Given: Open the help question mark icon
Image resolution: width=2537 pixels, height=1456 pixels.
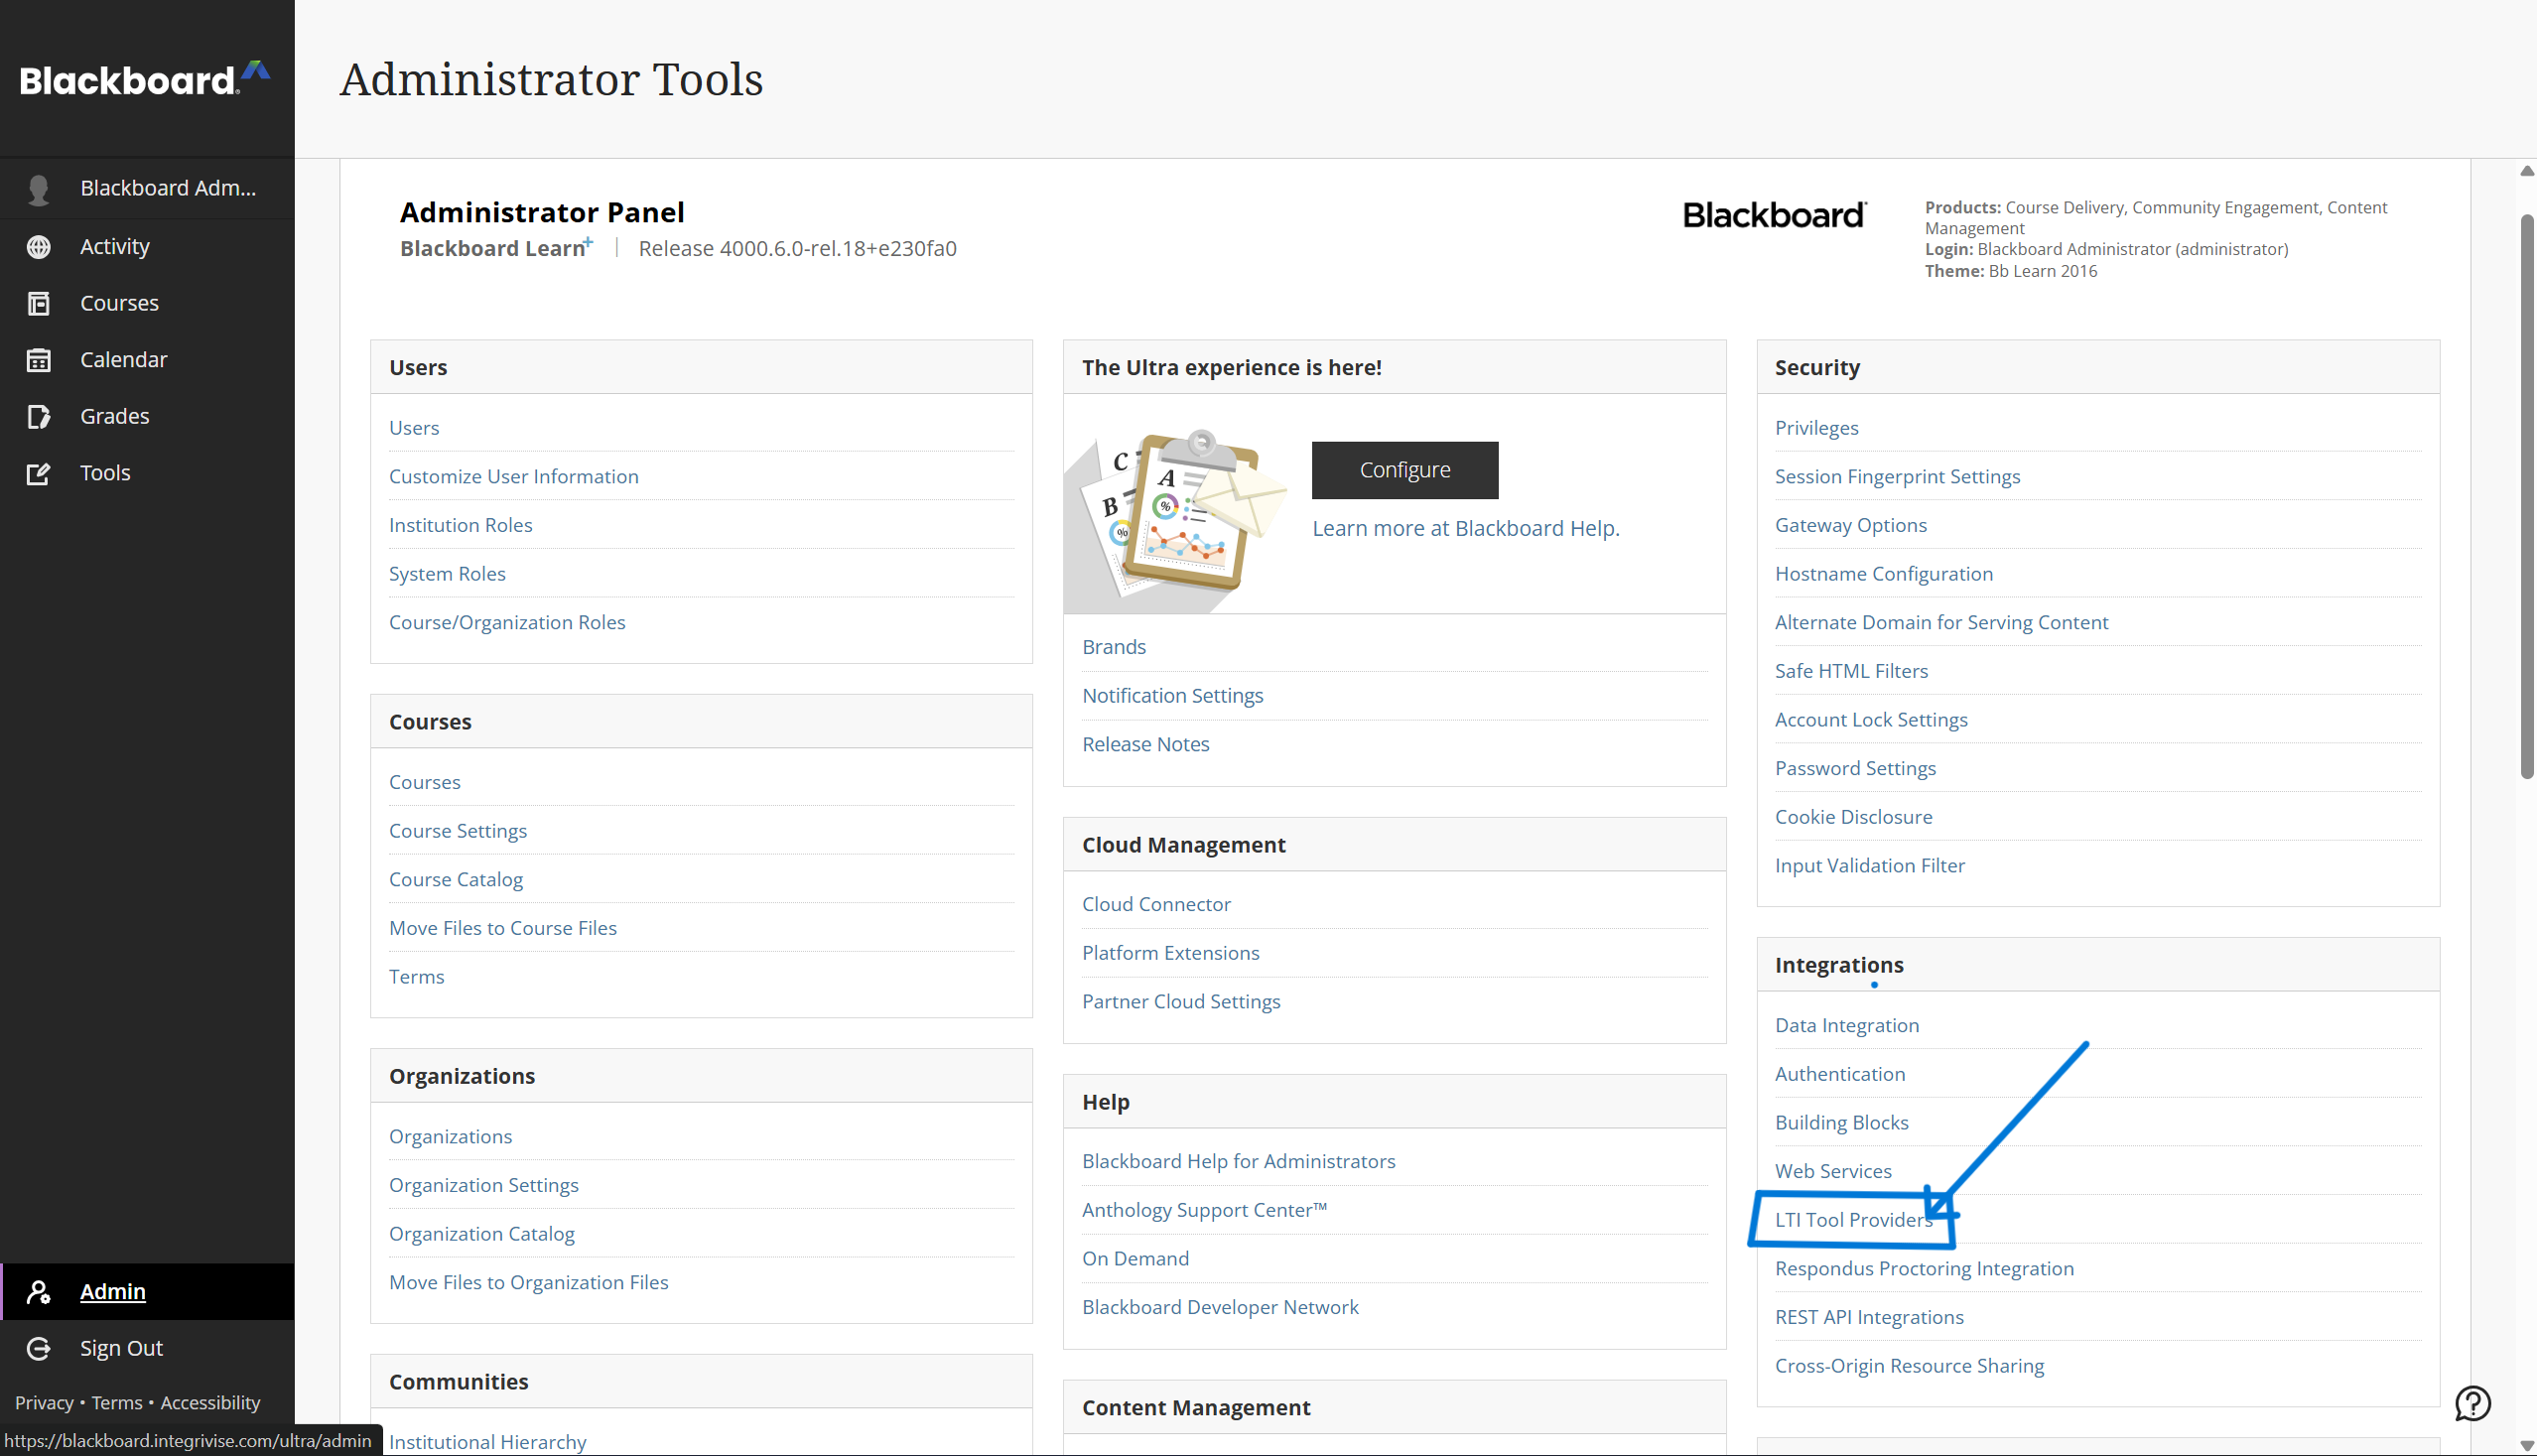Looking at the screenshot, I should [x=2472, y=1403].
